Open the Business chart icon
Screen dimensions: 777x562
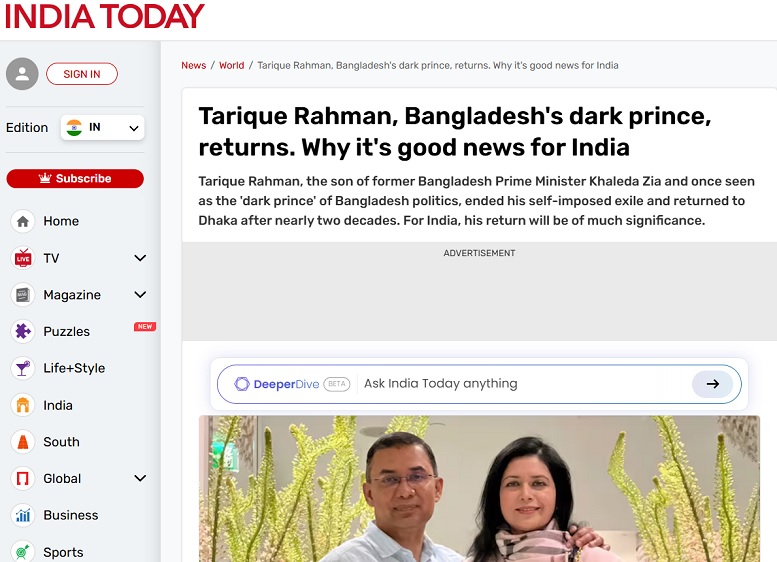(x=23, y=515)
